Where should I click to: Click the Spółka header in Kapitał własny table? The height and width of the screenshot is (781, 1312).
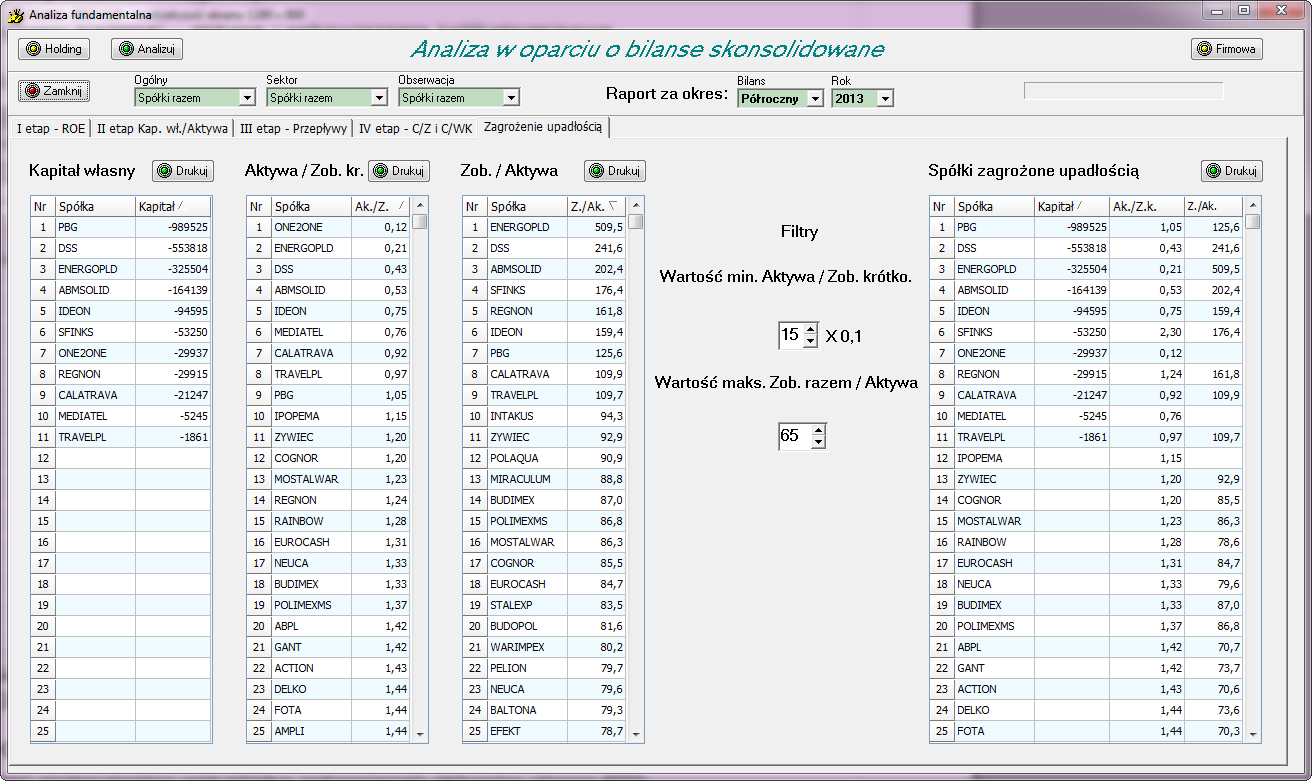click(95, 206)
